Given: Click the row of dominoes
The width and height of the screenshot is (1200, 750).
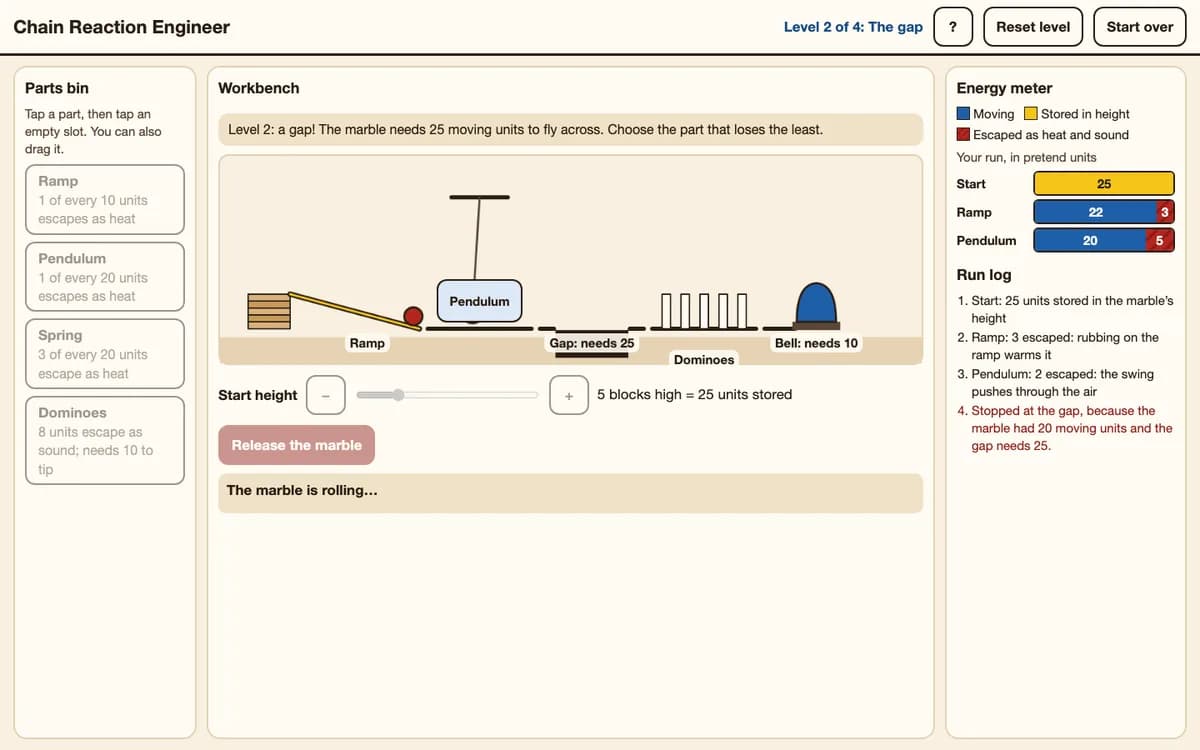Looking at the screenshot, I should (705, 311).
